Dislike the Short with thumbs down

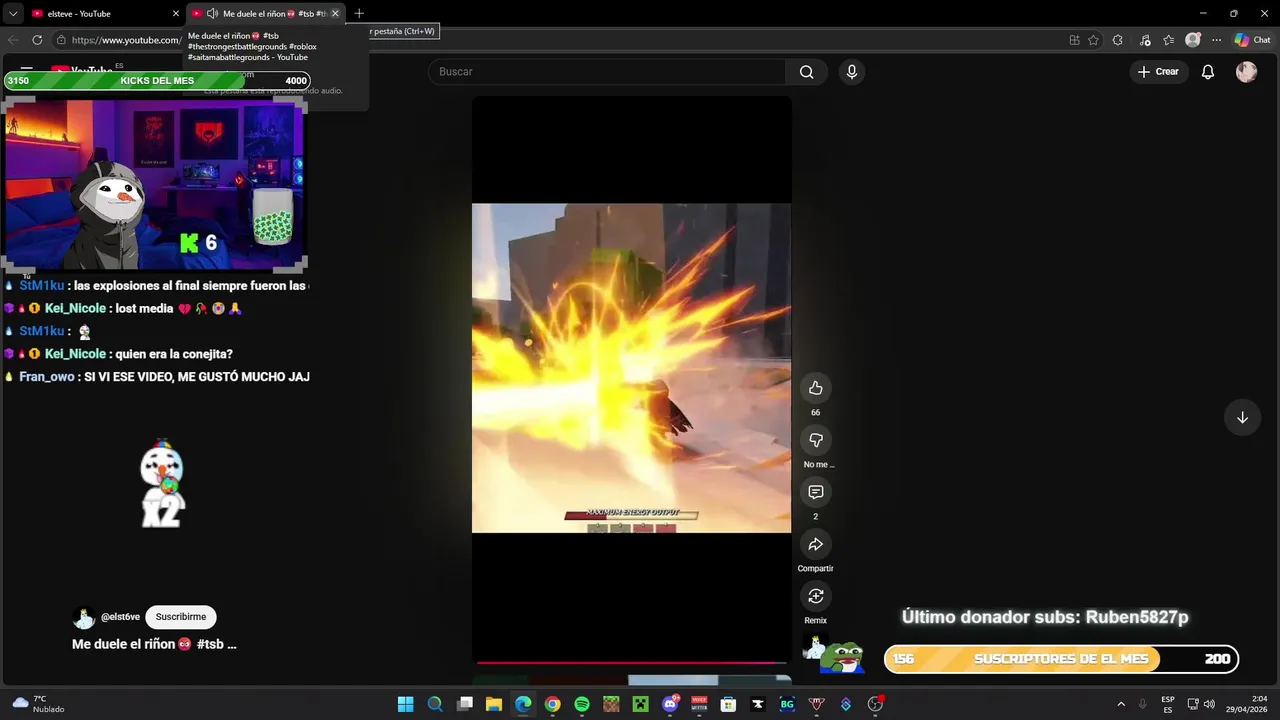click(815, 440)
